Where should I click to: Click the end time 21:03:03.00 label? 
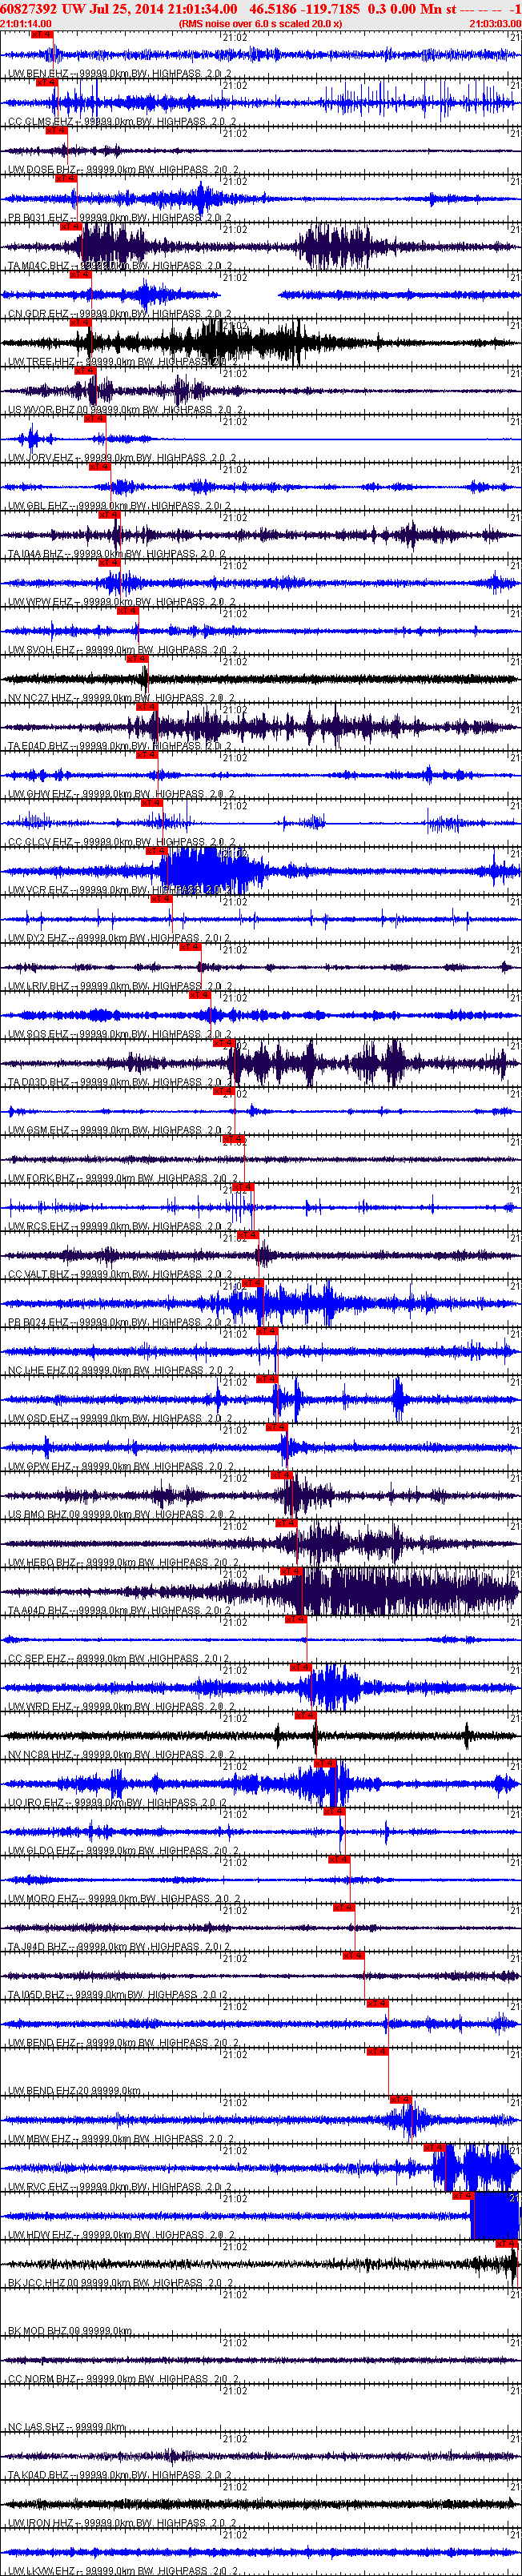point(494,23)
